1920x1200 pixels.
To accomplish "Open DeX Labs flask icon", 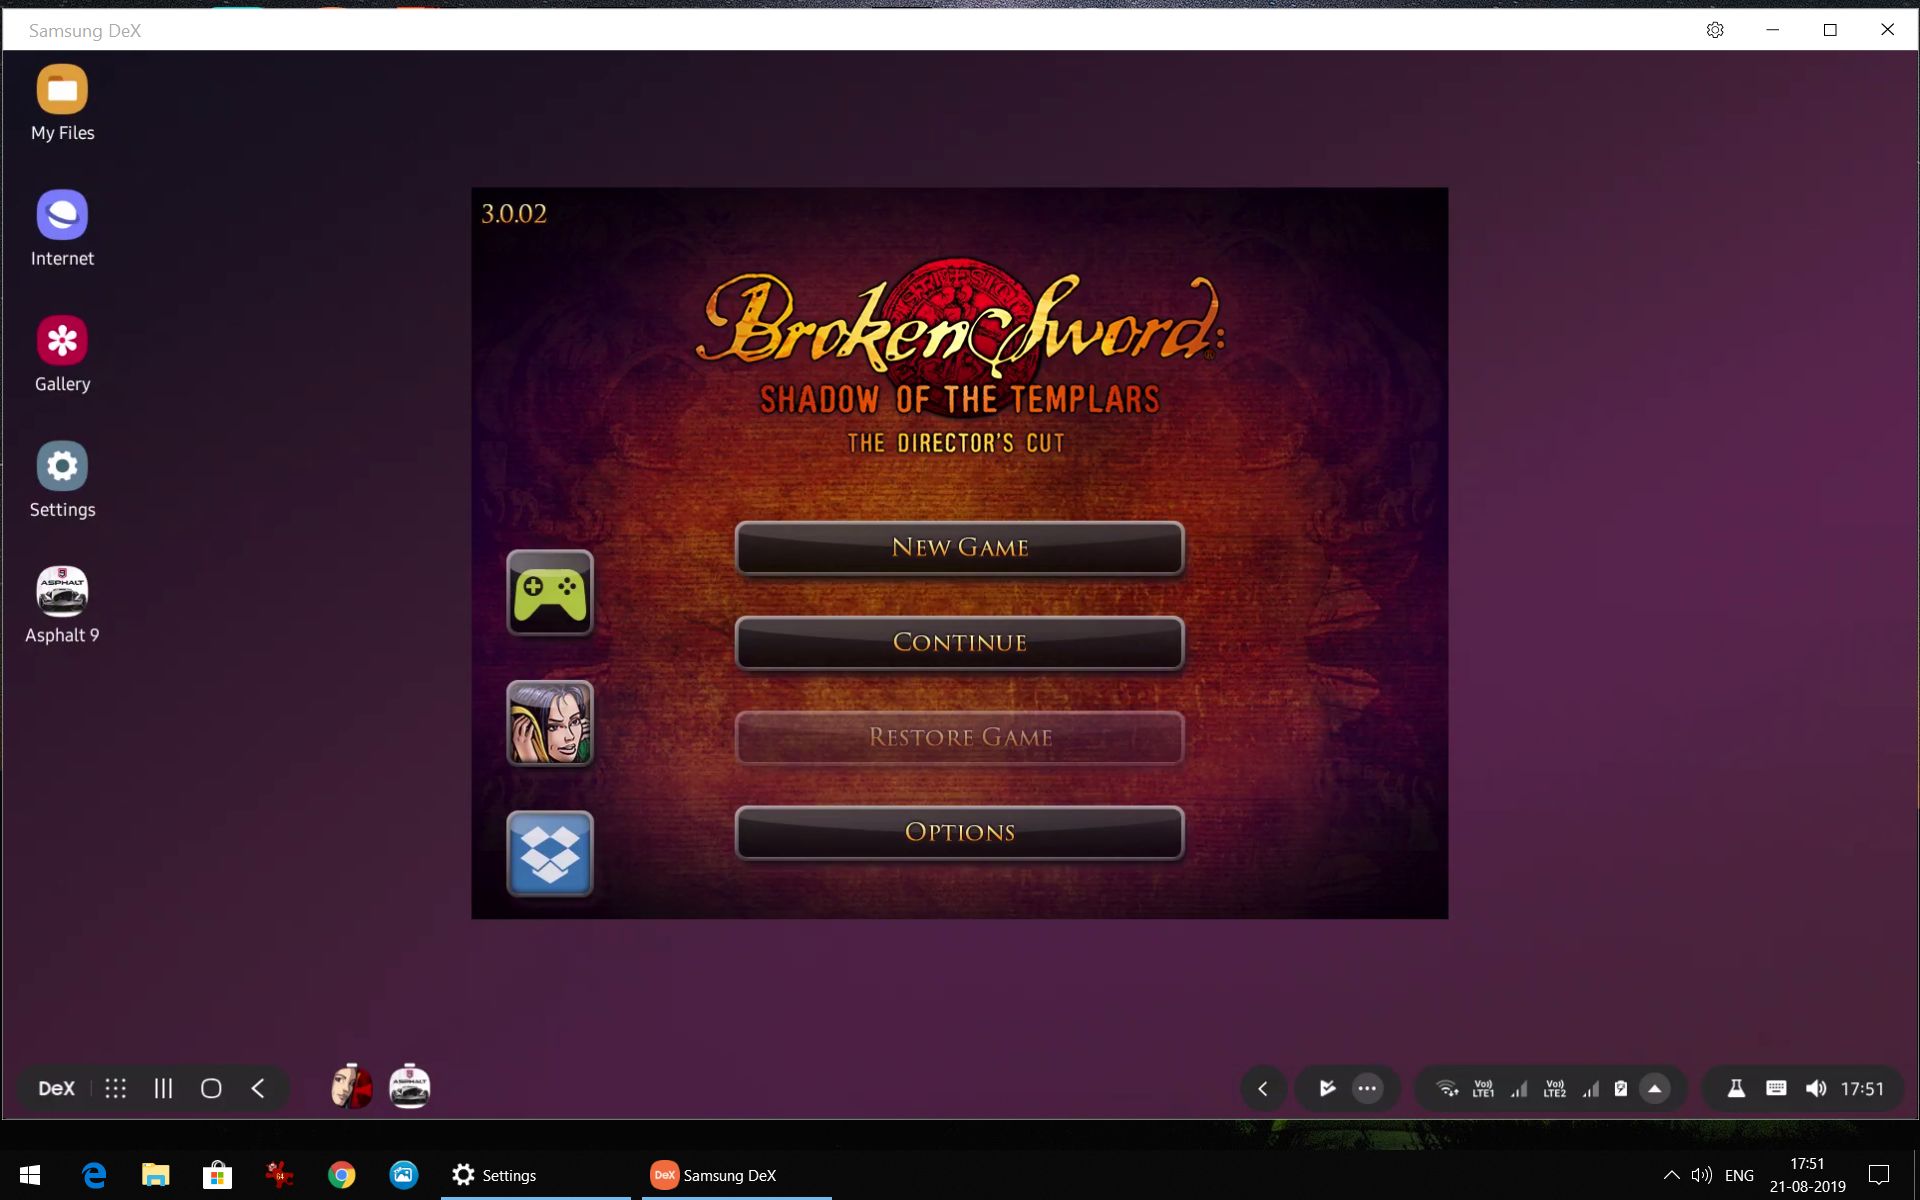I will coord(1736,1088).
